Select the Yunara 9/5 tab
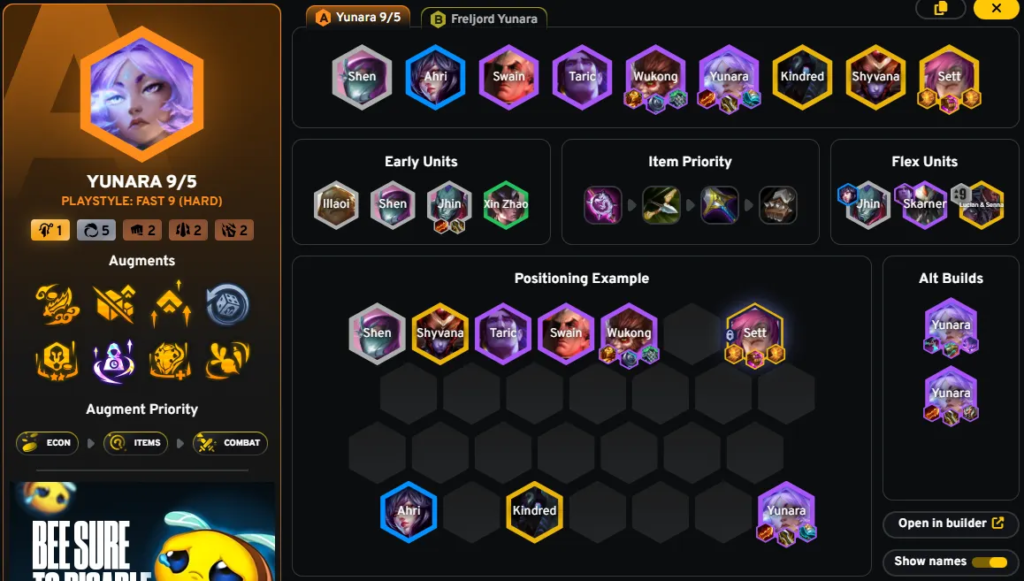The image size is (1024, 581). click(358, 17)
